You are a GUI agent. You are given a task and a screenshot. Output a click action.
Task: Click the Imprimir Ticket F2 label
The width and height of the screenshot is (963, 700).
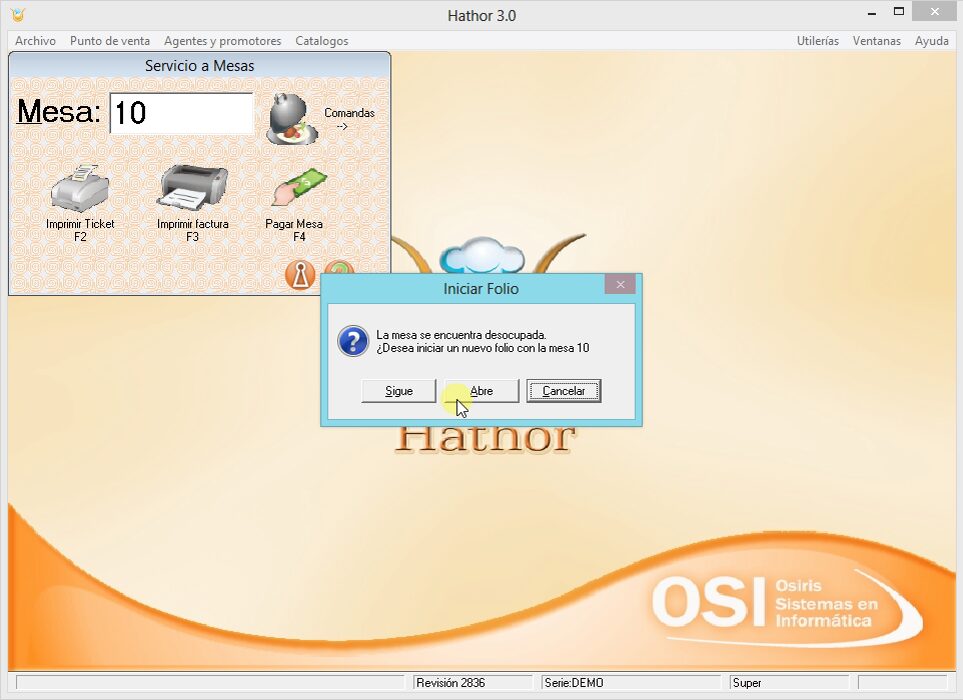pos(80,230)
